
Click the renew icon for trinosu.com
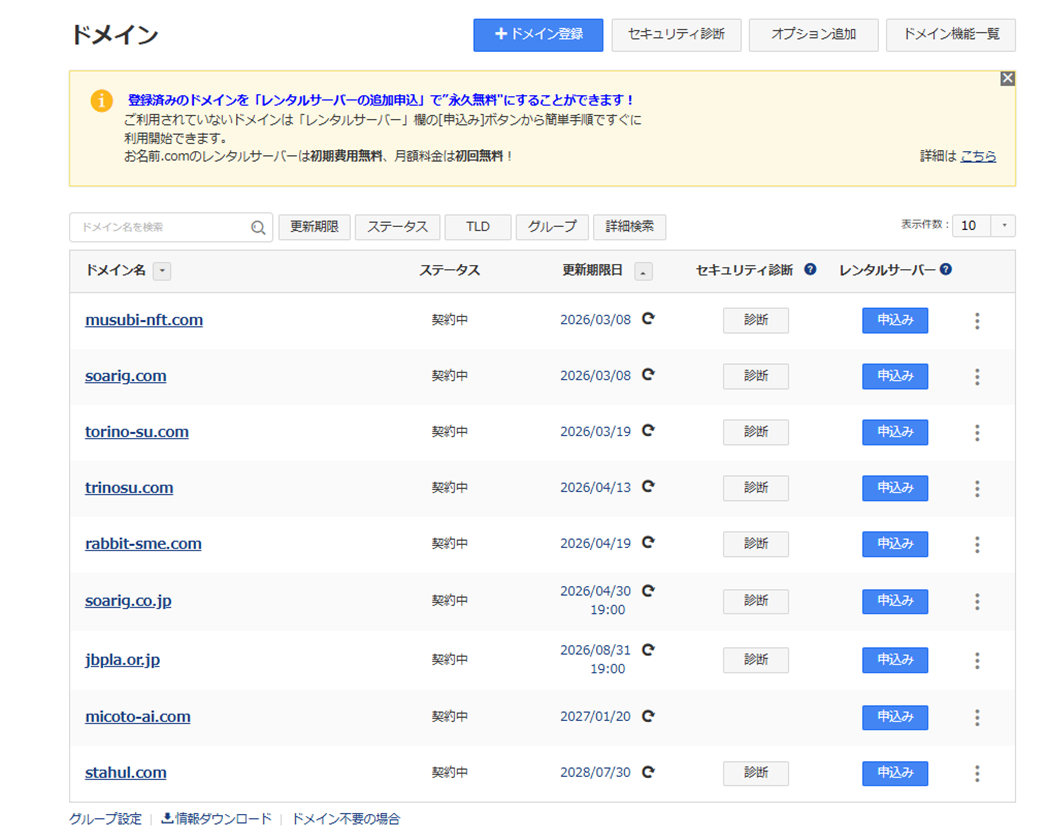[x=648, y=486]
